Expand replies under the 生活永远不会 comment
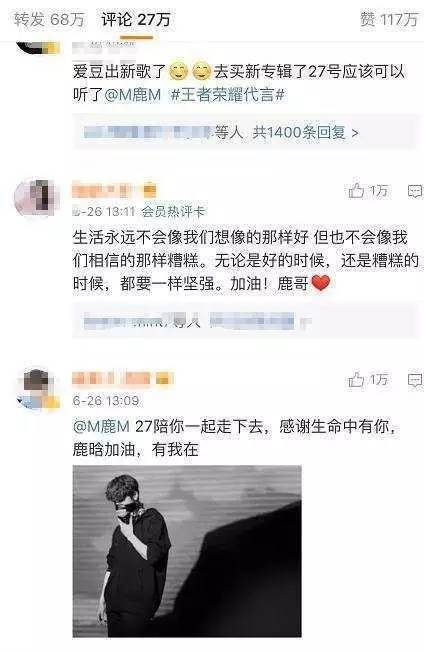Viewport: 424px width, 651px height. point(244,321)
